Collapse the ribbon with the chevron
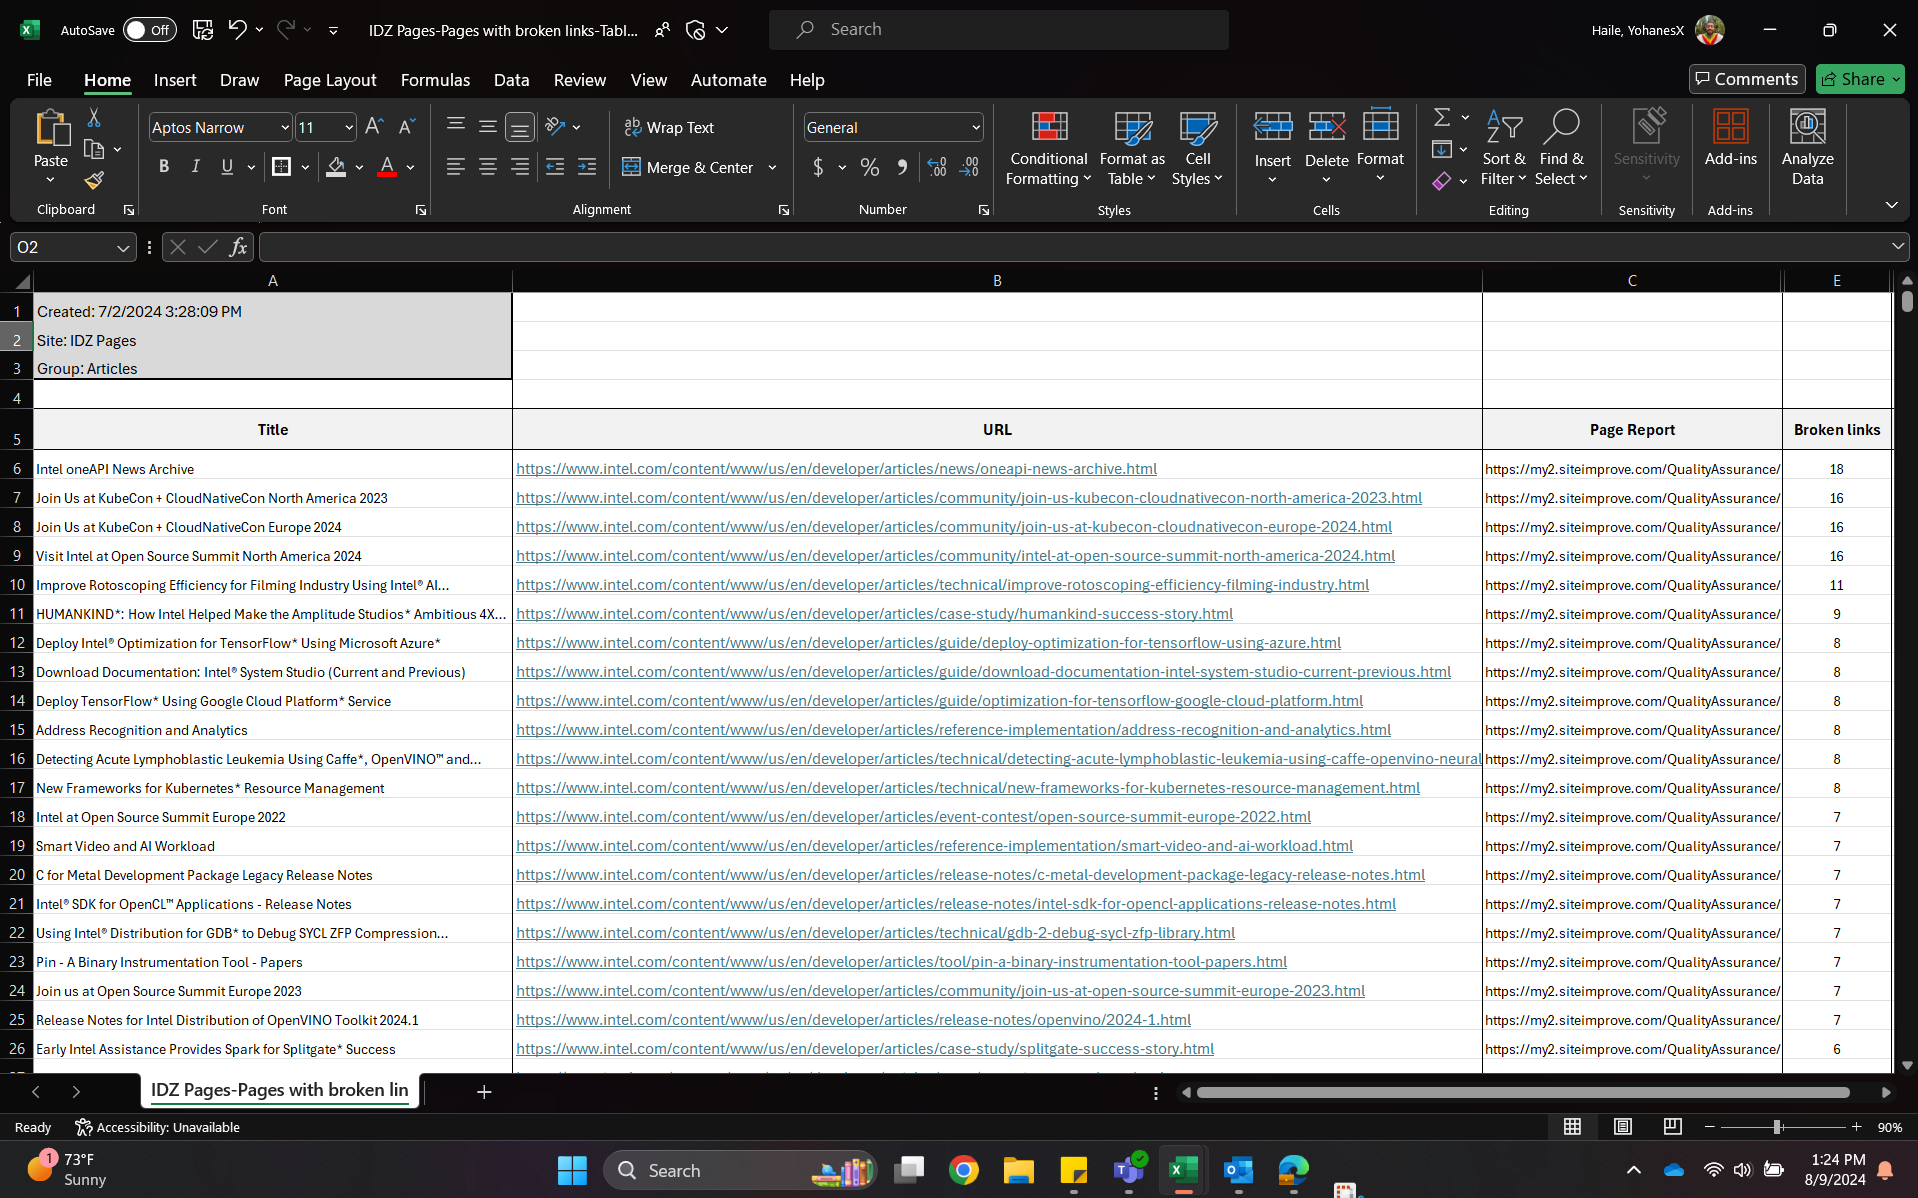Viewport: 1918px width, 1198px height. [x=1891, y=205]
